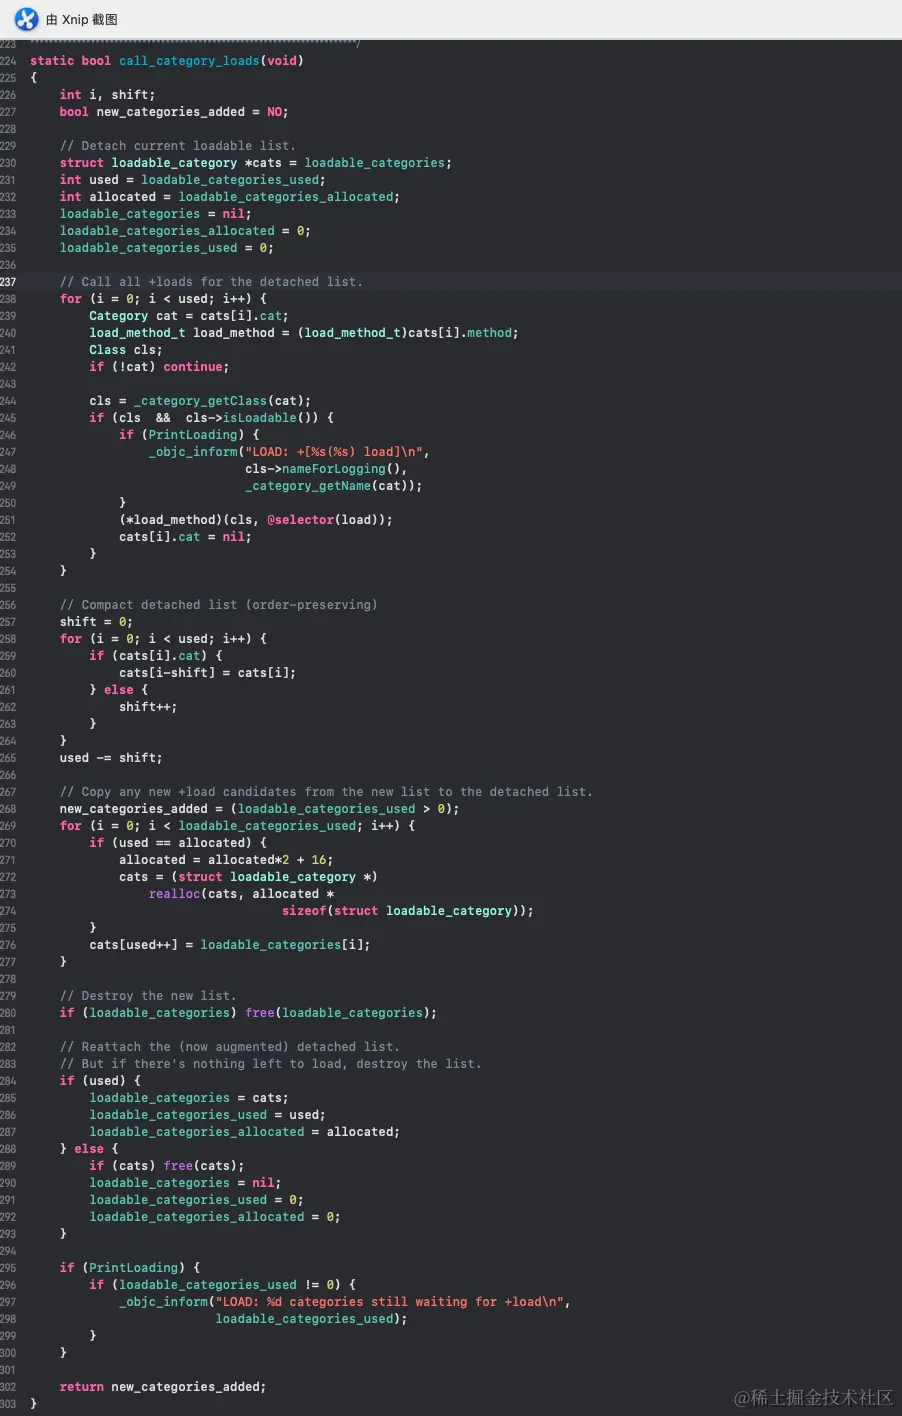This screenshot has height=1416, width=902.
Task: Click comment '// Detach current loadable list.'
Action: tap(178, 146)
